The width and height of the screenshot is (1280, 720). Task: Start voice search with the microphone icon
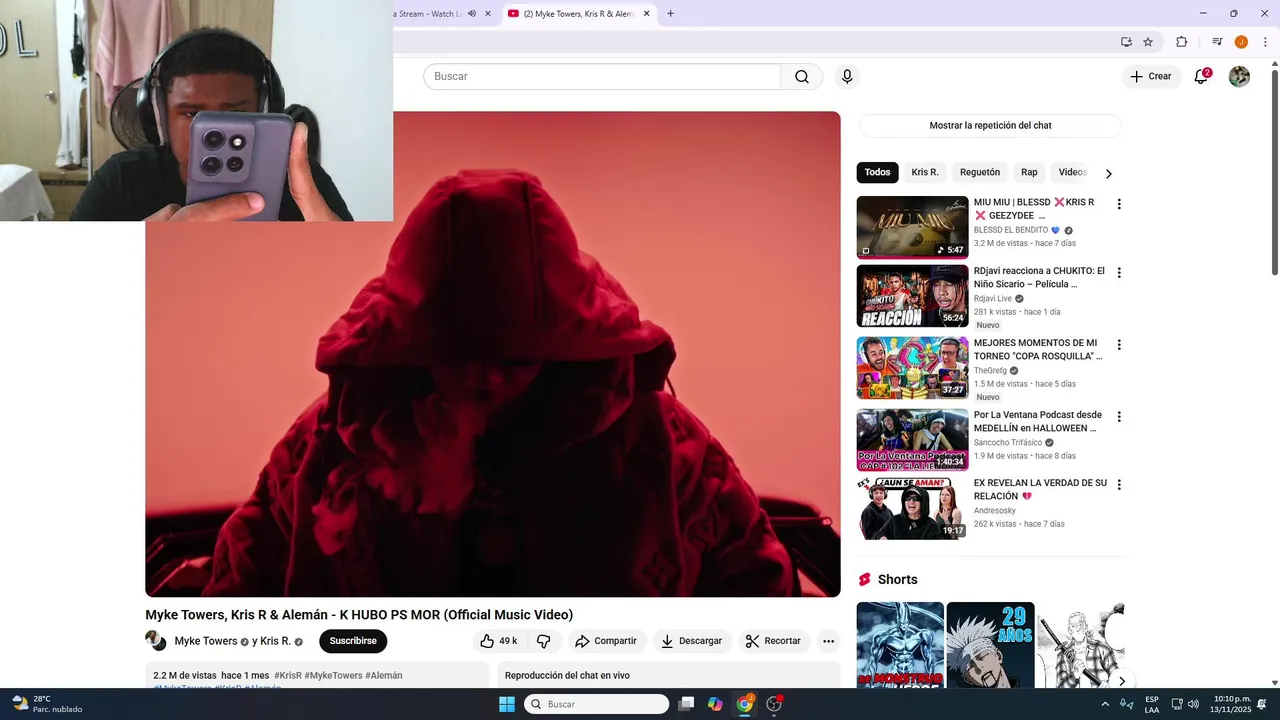click(x=847, y=77)
